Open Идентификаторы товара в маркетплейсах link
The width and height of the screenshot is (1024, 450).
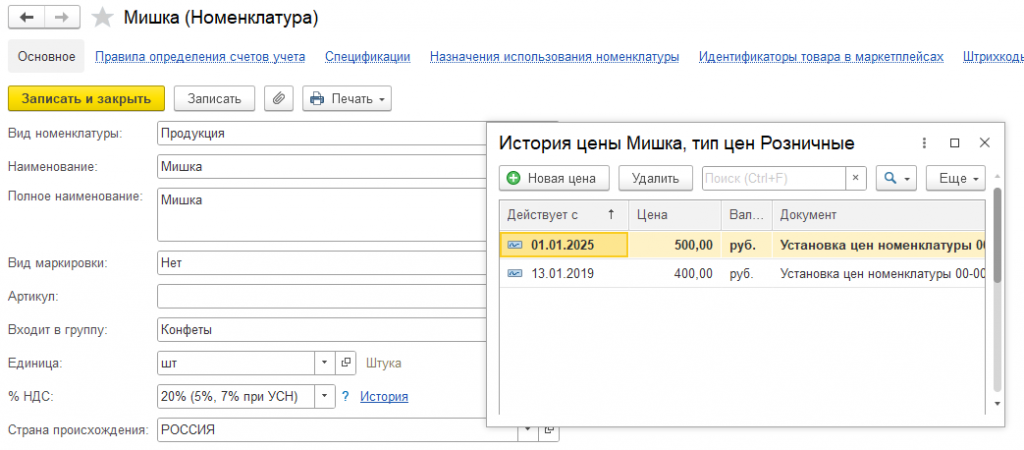(821, 57)
